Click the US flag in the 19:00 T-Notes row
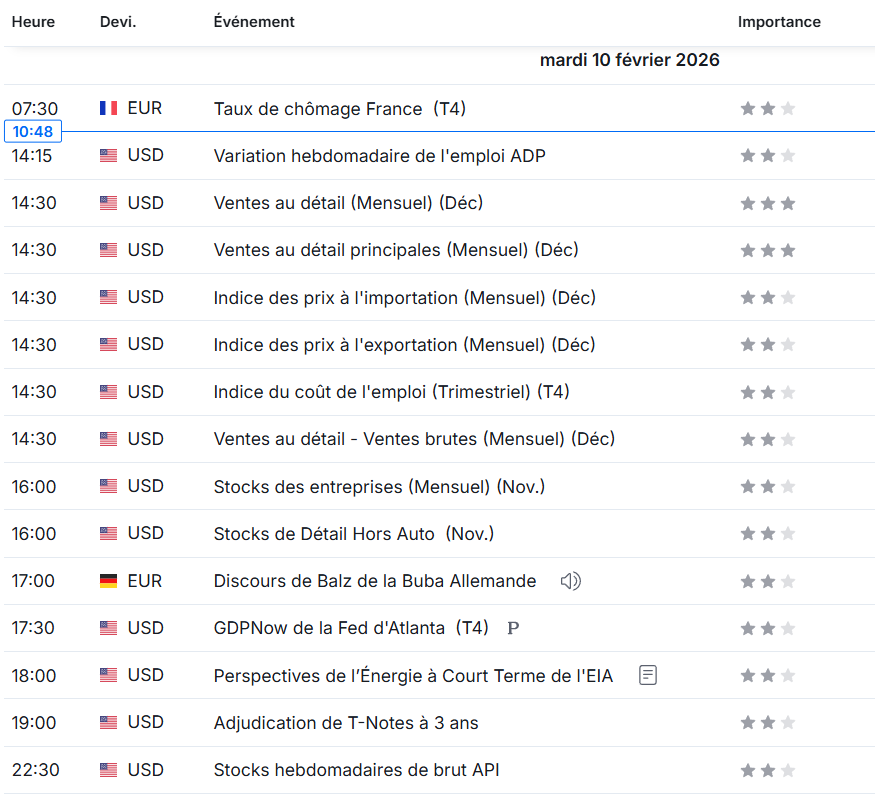875x797 pixels. click(108, 723)
